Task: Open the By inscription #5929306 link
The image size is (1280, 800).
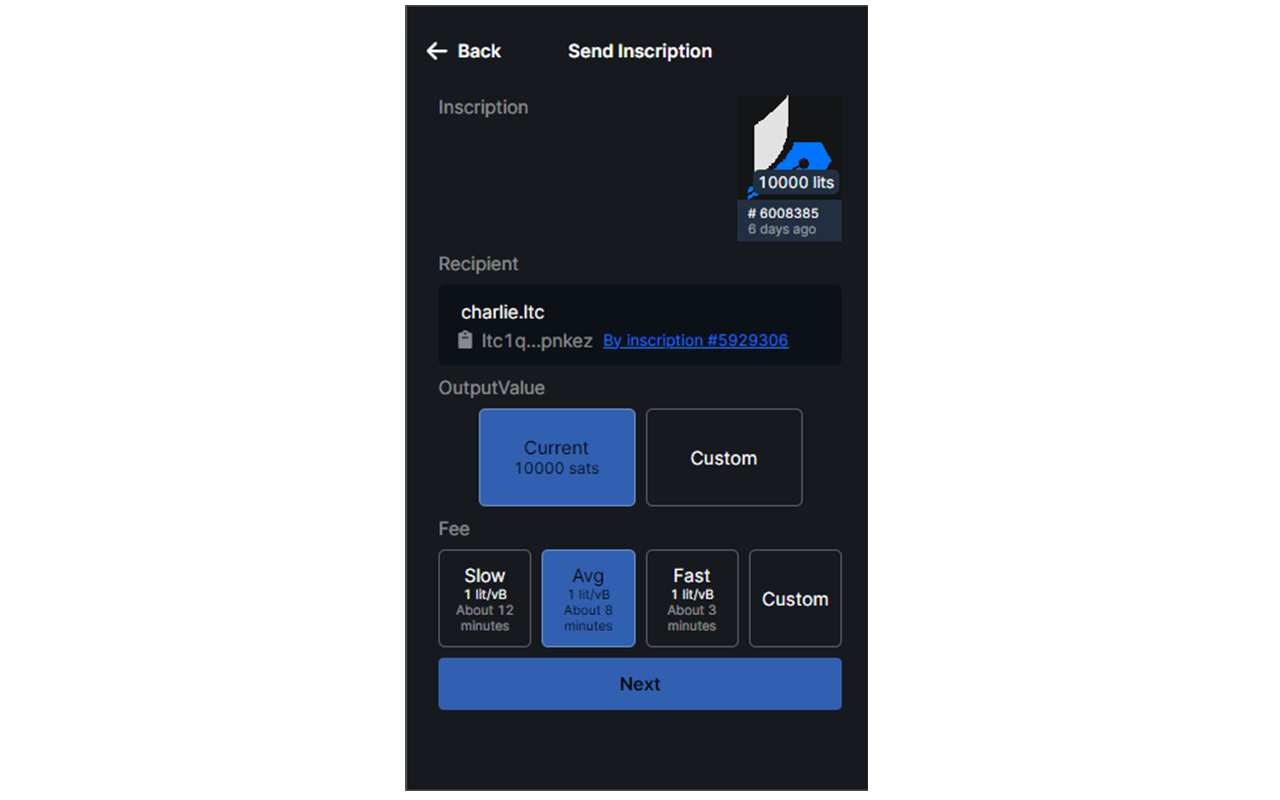Action: 695,340
